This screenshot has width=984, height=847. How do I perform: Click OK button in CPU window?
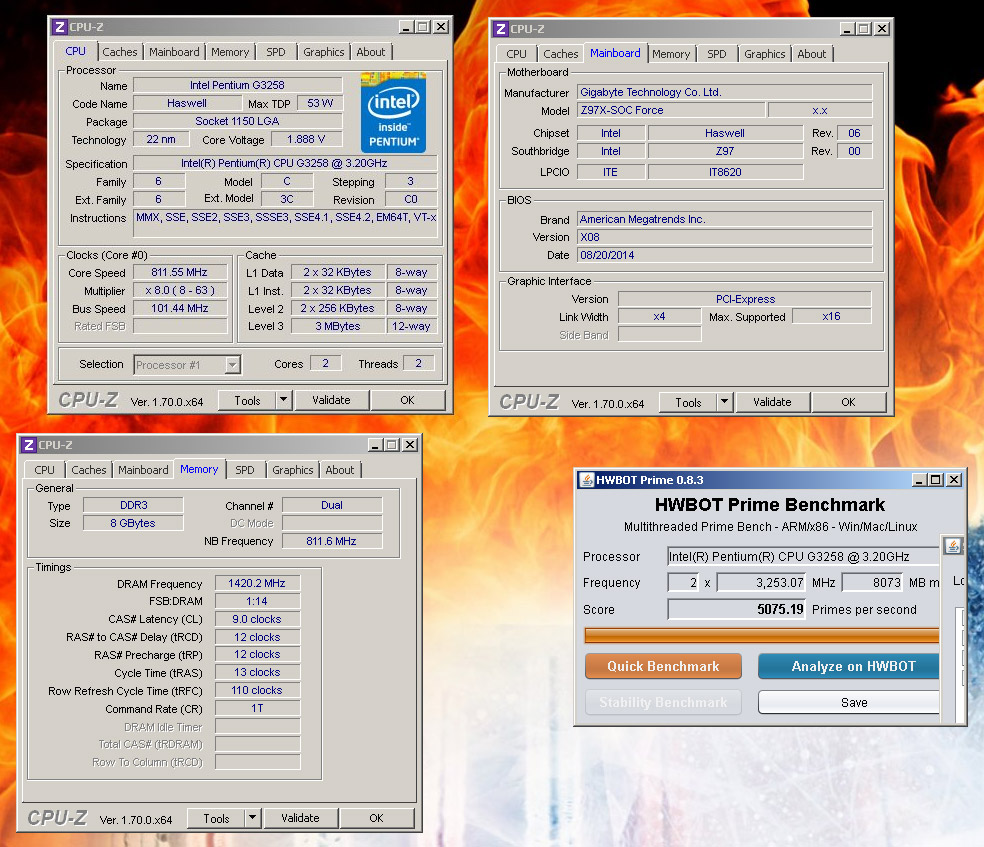tap(407, 400)
